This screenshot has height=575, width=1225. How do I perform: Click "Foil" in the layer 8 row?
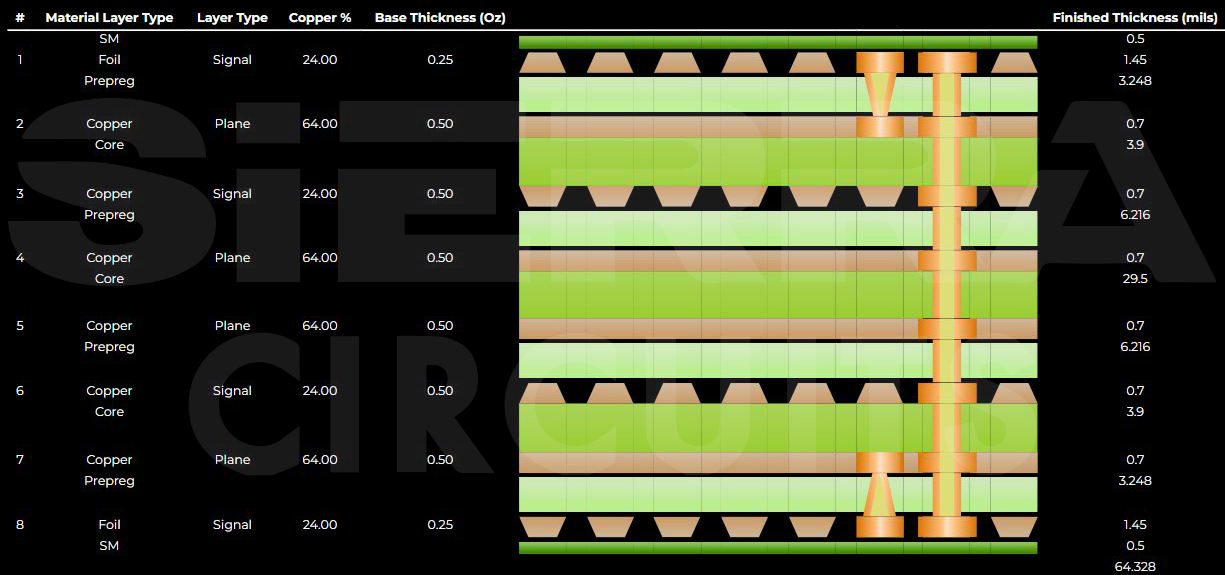[x=109, y=525]
